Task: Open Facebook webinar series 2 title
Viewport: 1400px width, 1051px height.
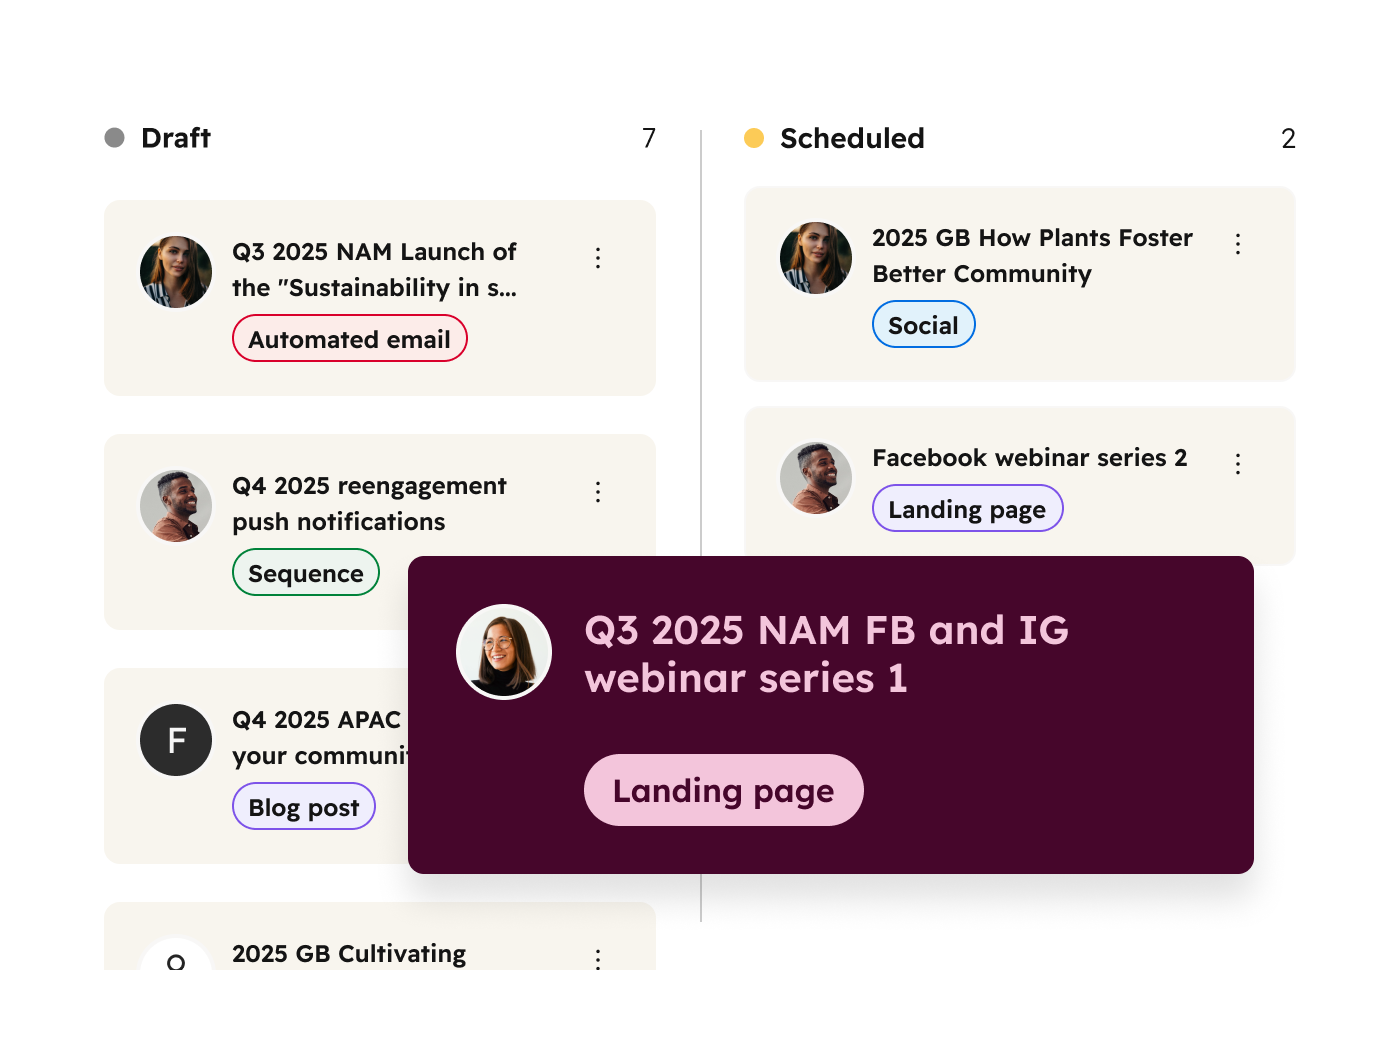Action: tap(1030, 458)
